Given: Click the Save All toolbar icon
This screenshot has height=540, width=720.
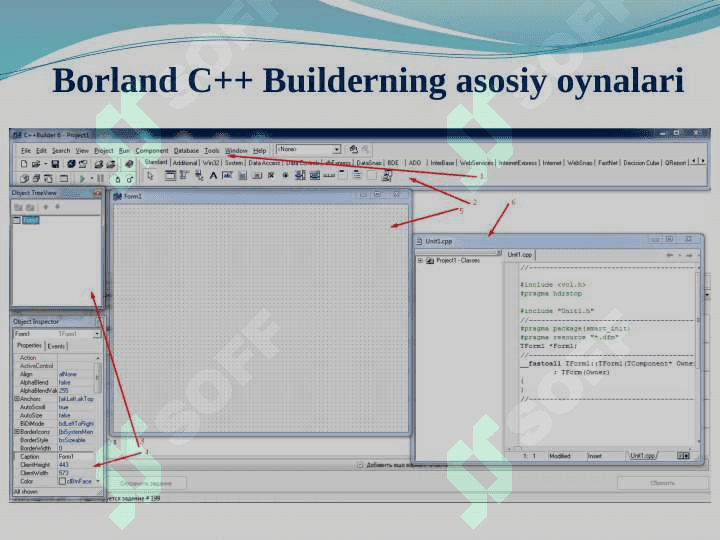Looking at the screenshot, I should (x=71, y=164).
